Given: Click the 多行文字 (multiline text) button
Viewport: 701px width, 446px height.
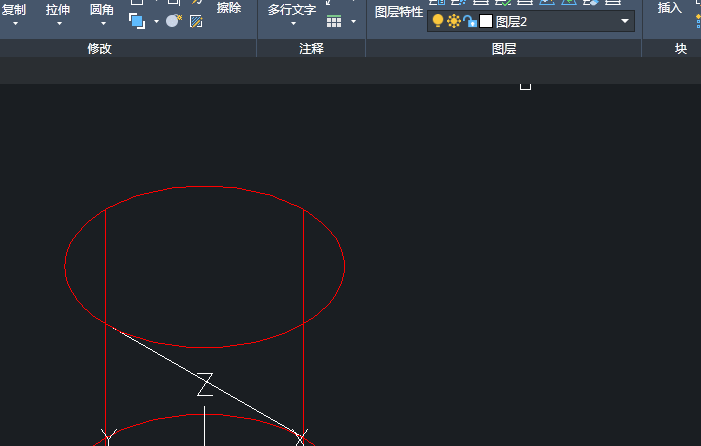Looking at the screenshot, I should pyautogui.click(x=292, y=9).
